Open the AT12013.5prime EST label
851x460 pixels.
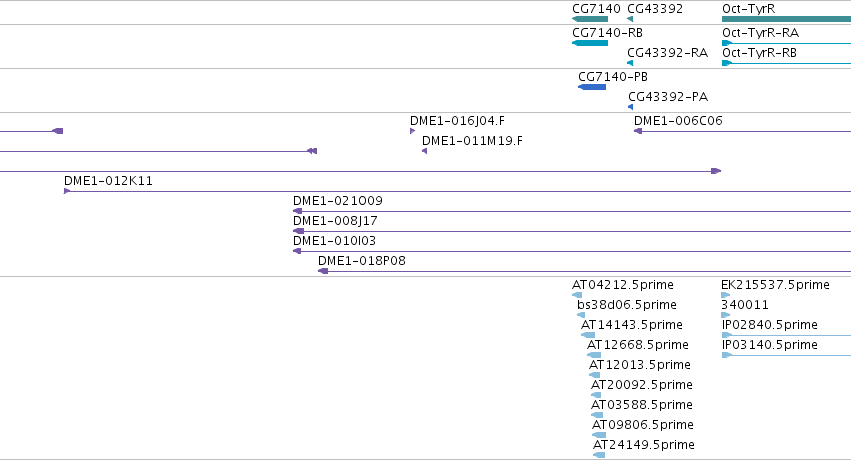click(x=640, y=365)
